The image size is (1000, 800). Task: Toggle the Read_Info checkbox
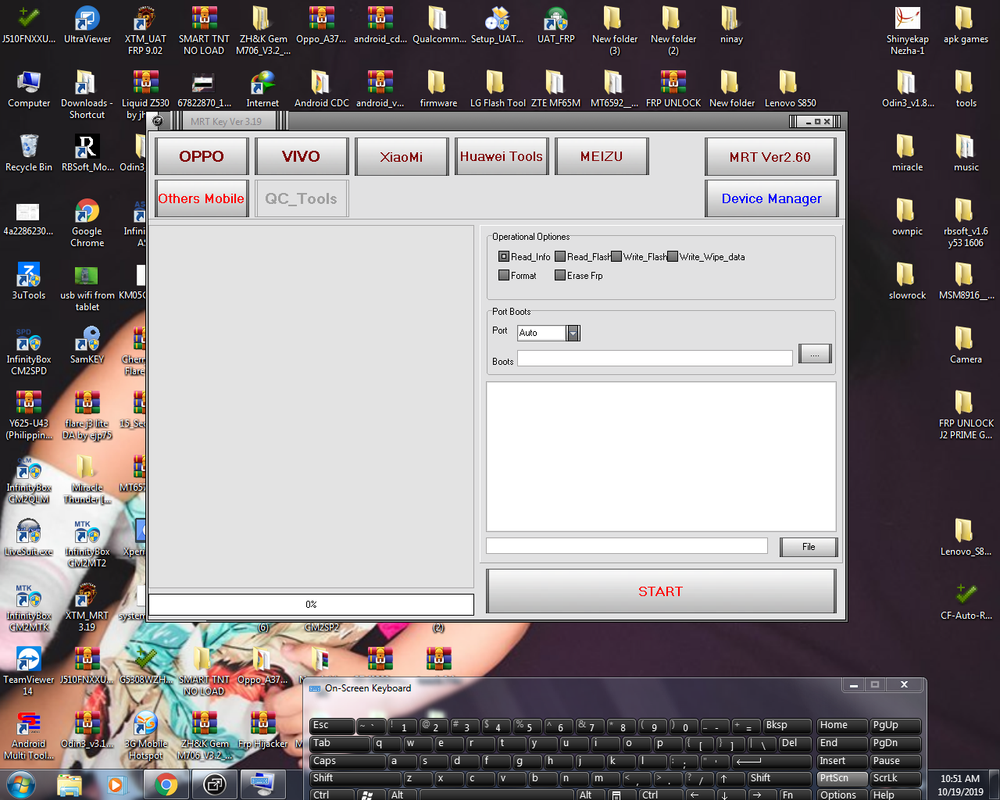(x=504, y=256)
